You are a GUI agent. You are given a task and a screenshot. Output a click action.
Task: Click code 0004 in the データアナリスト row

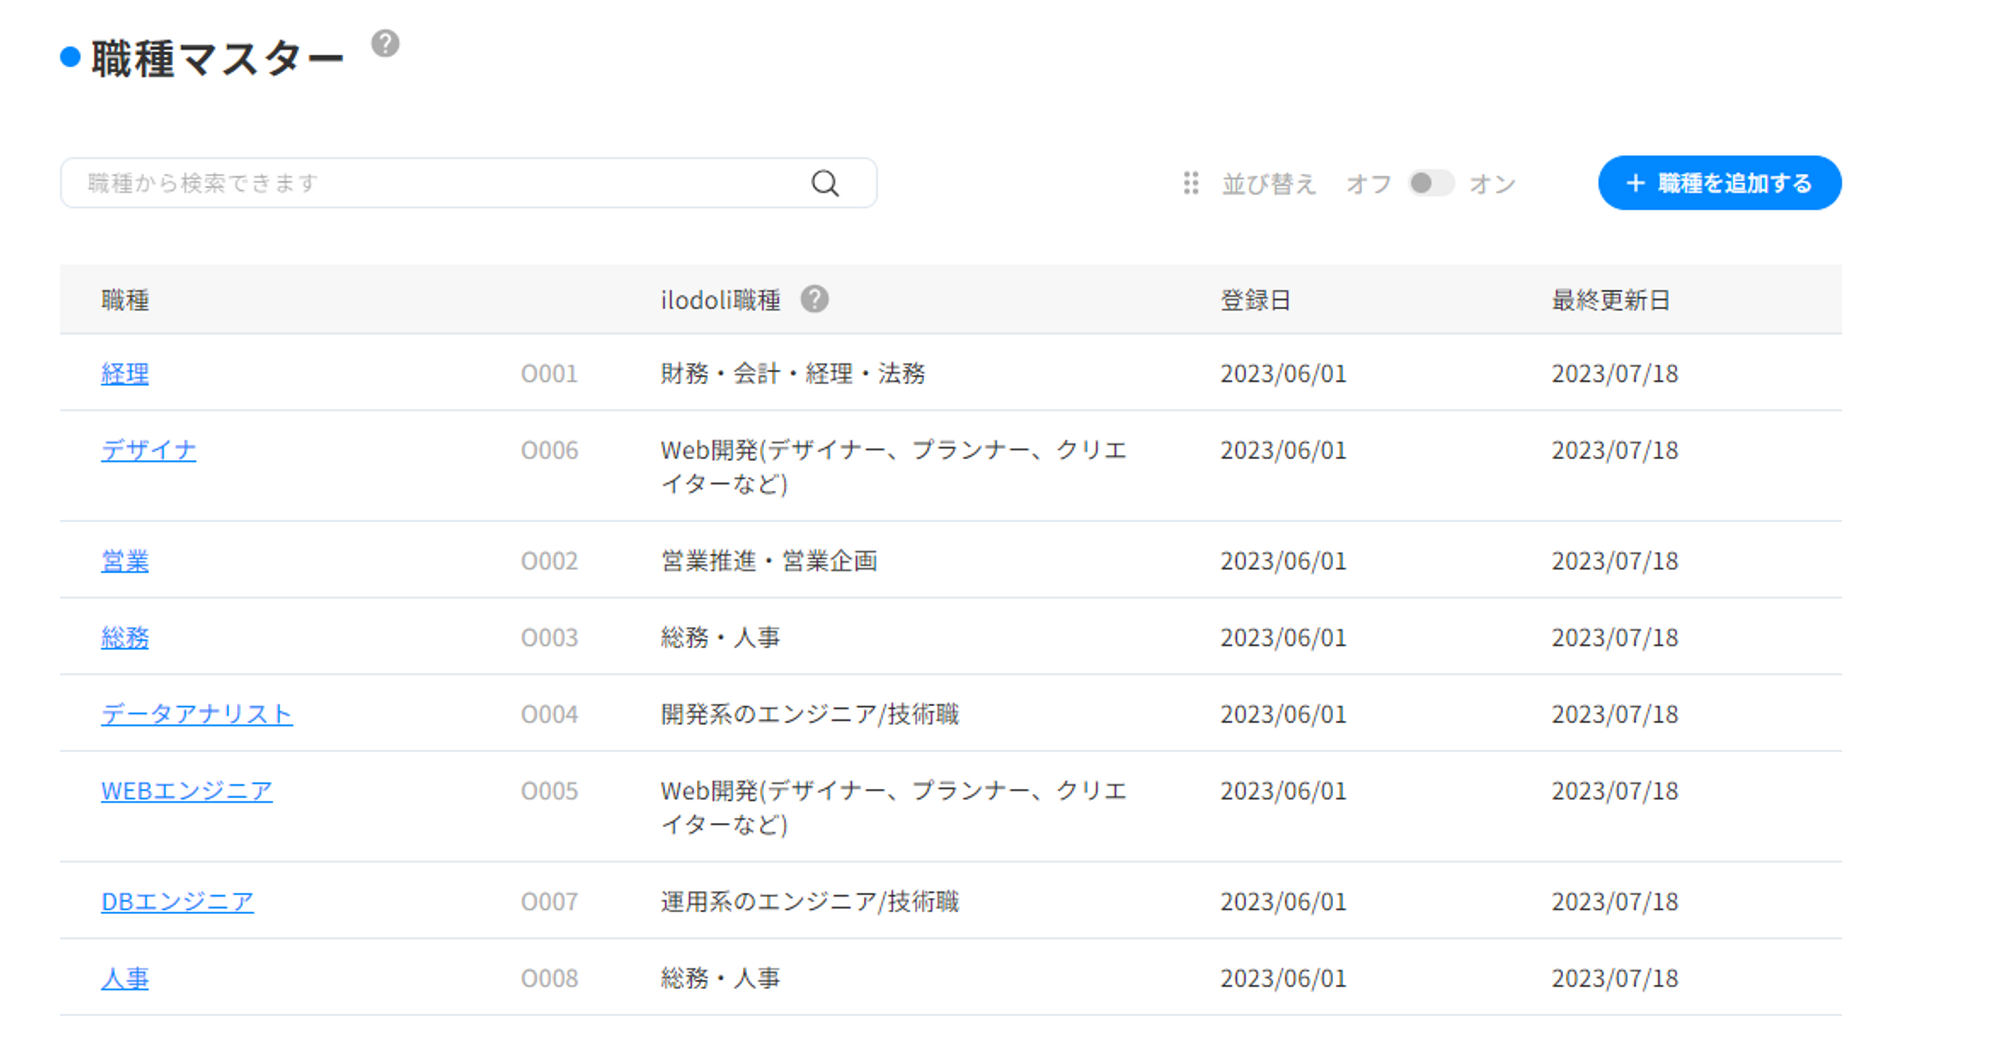549,714
